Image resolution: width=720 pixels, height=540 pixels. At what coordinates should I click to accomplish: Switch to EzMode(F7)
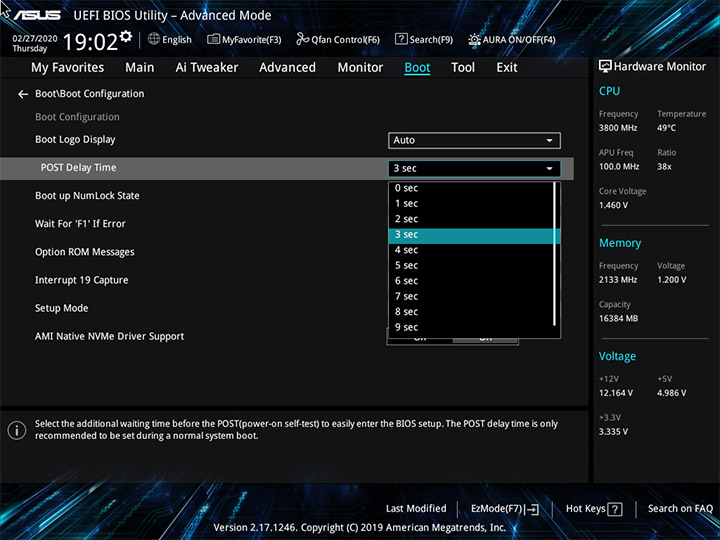[505, 509]
